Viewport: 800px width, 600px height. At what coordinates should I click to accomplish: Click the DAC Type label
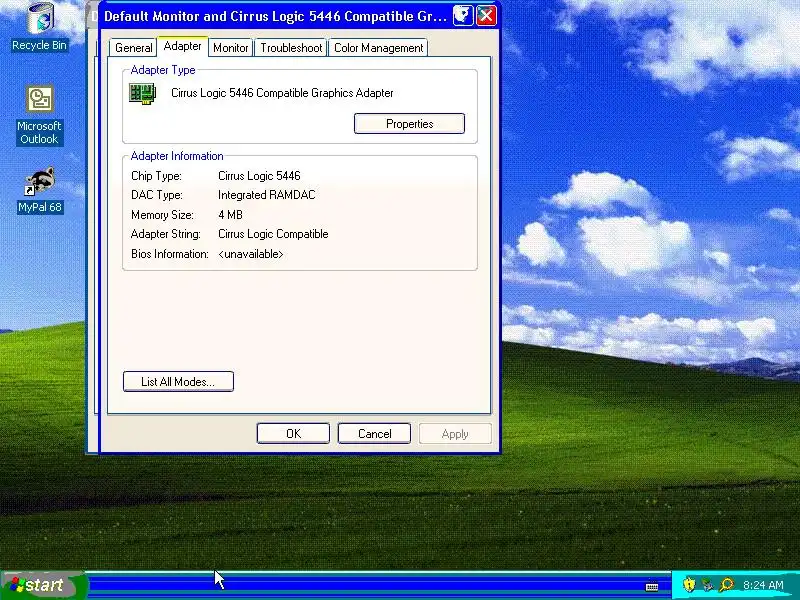point(157,195)
